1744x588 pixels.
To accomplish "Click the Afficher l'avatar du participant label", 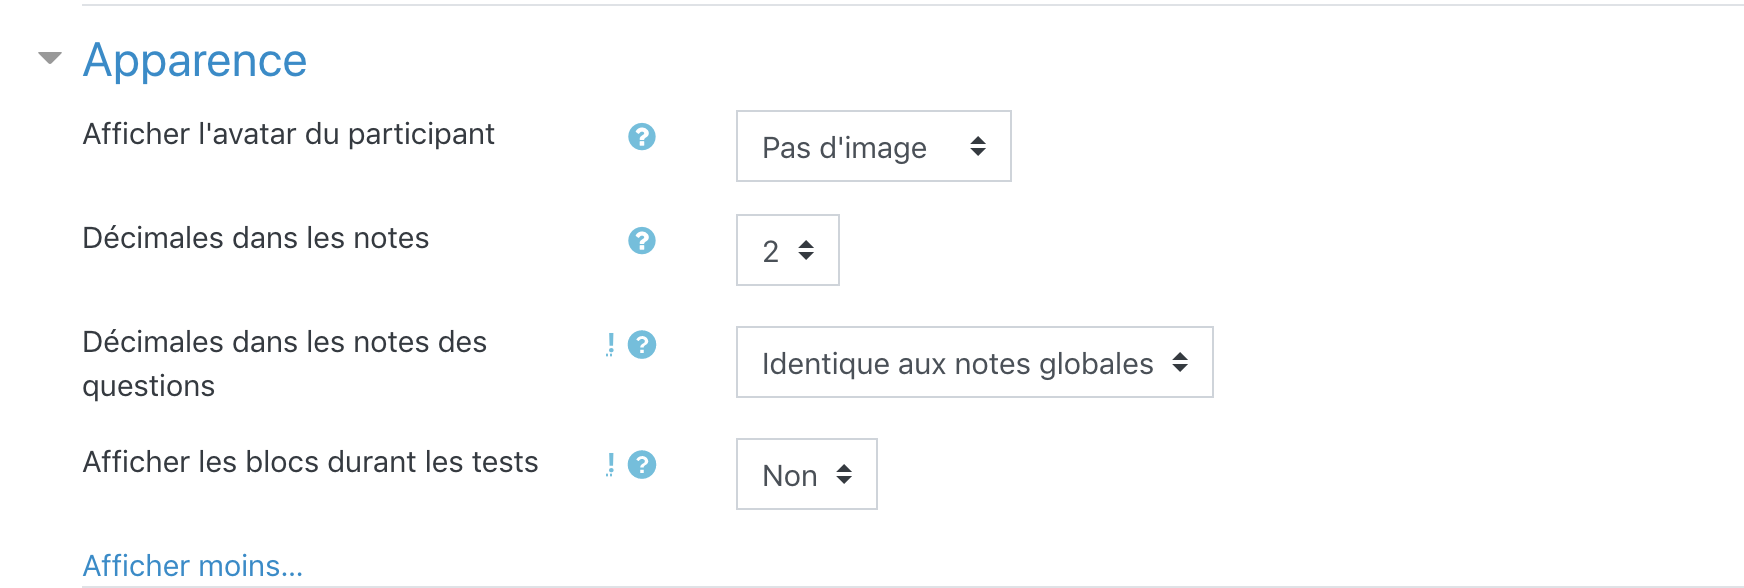I will point(288,134).
